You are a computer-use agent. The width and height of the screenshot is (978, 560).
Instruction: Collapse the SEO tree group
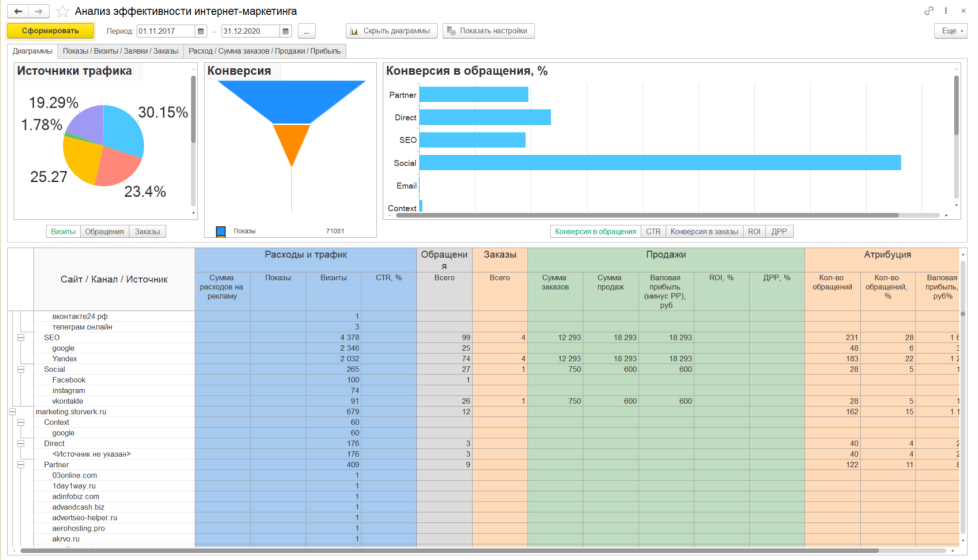[x=21, y=338]
